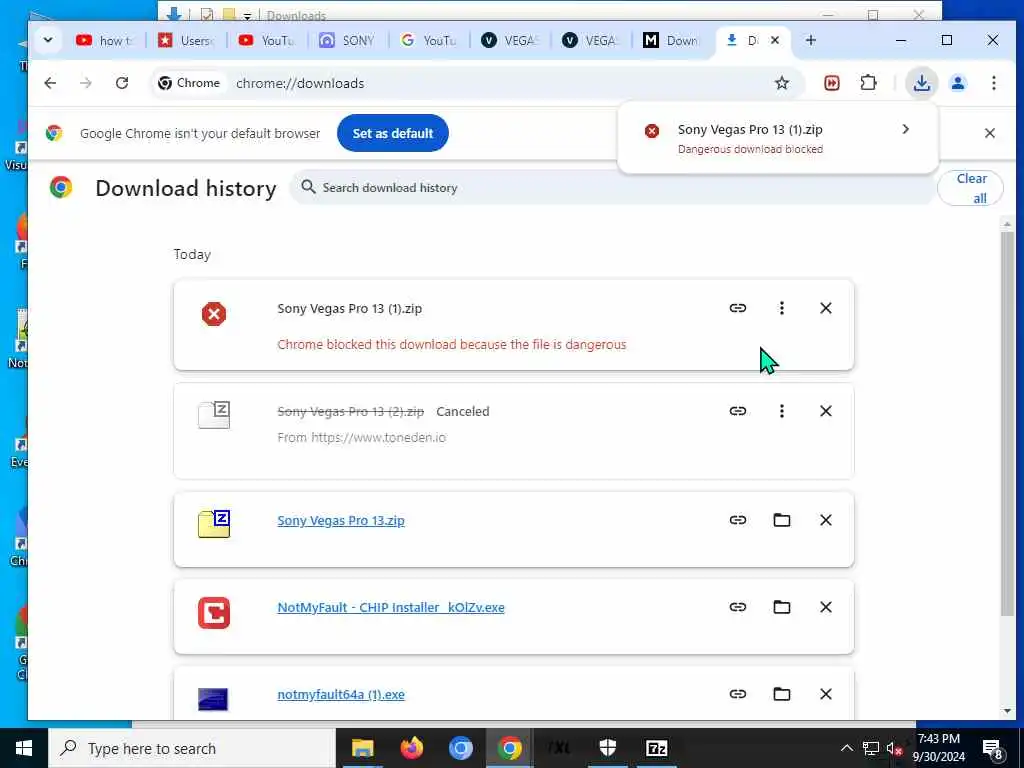Copy download link for canceled Sony Vegas Pro 13 (2).zip
Screen dimensions: 1024x768
coord(738,411)
